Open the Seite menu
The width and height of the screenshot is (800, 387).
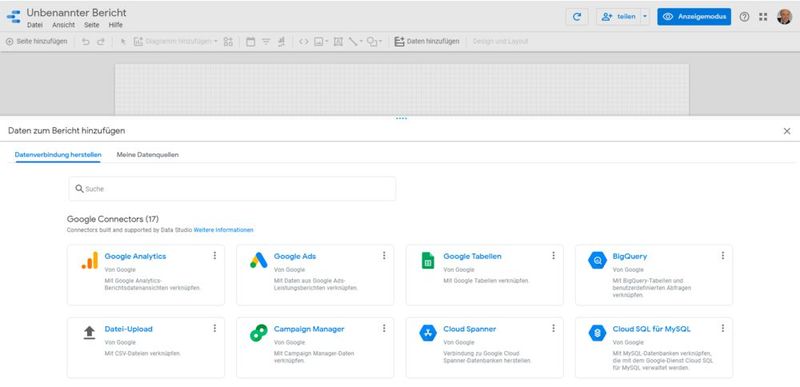pyautogui.click(x=92, y=25)
